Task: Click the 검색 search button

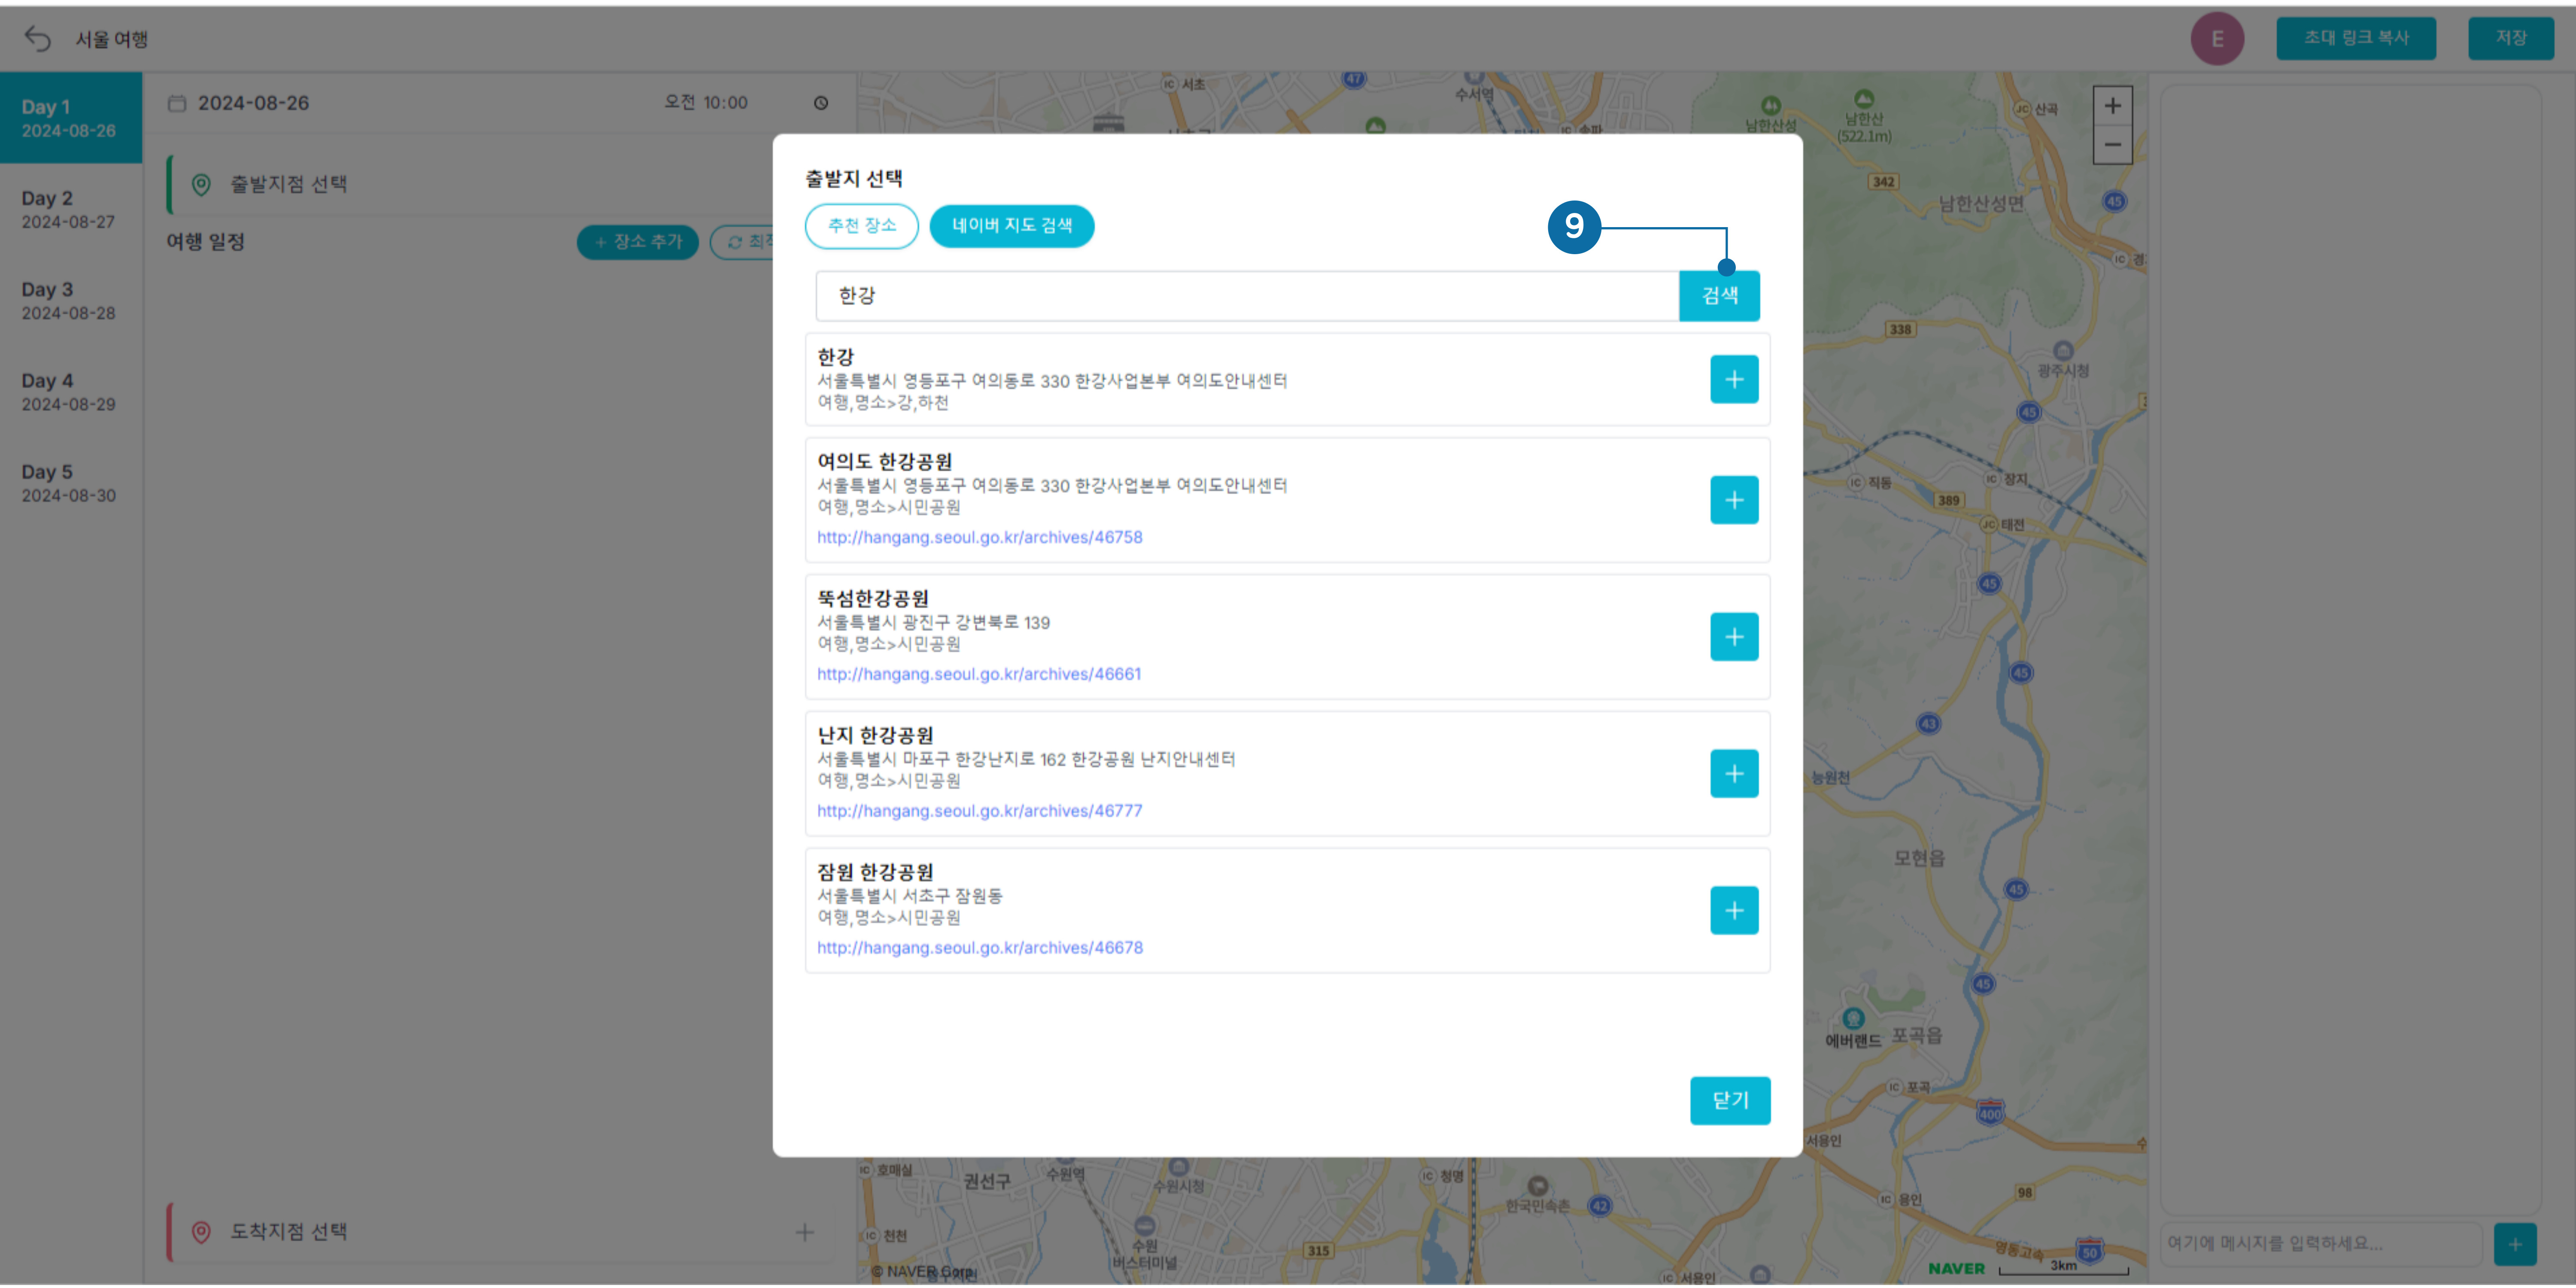Action: pos(1719,295)
